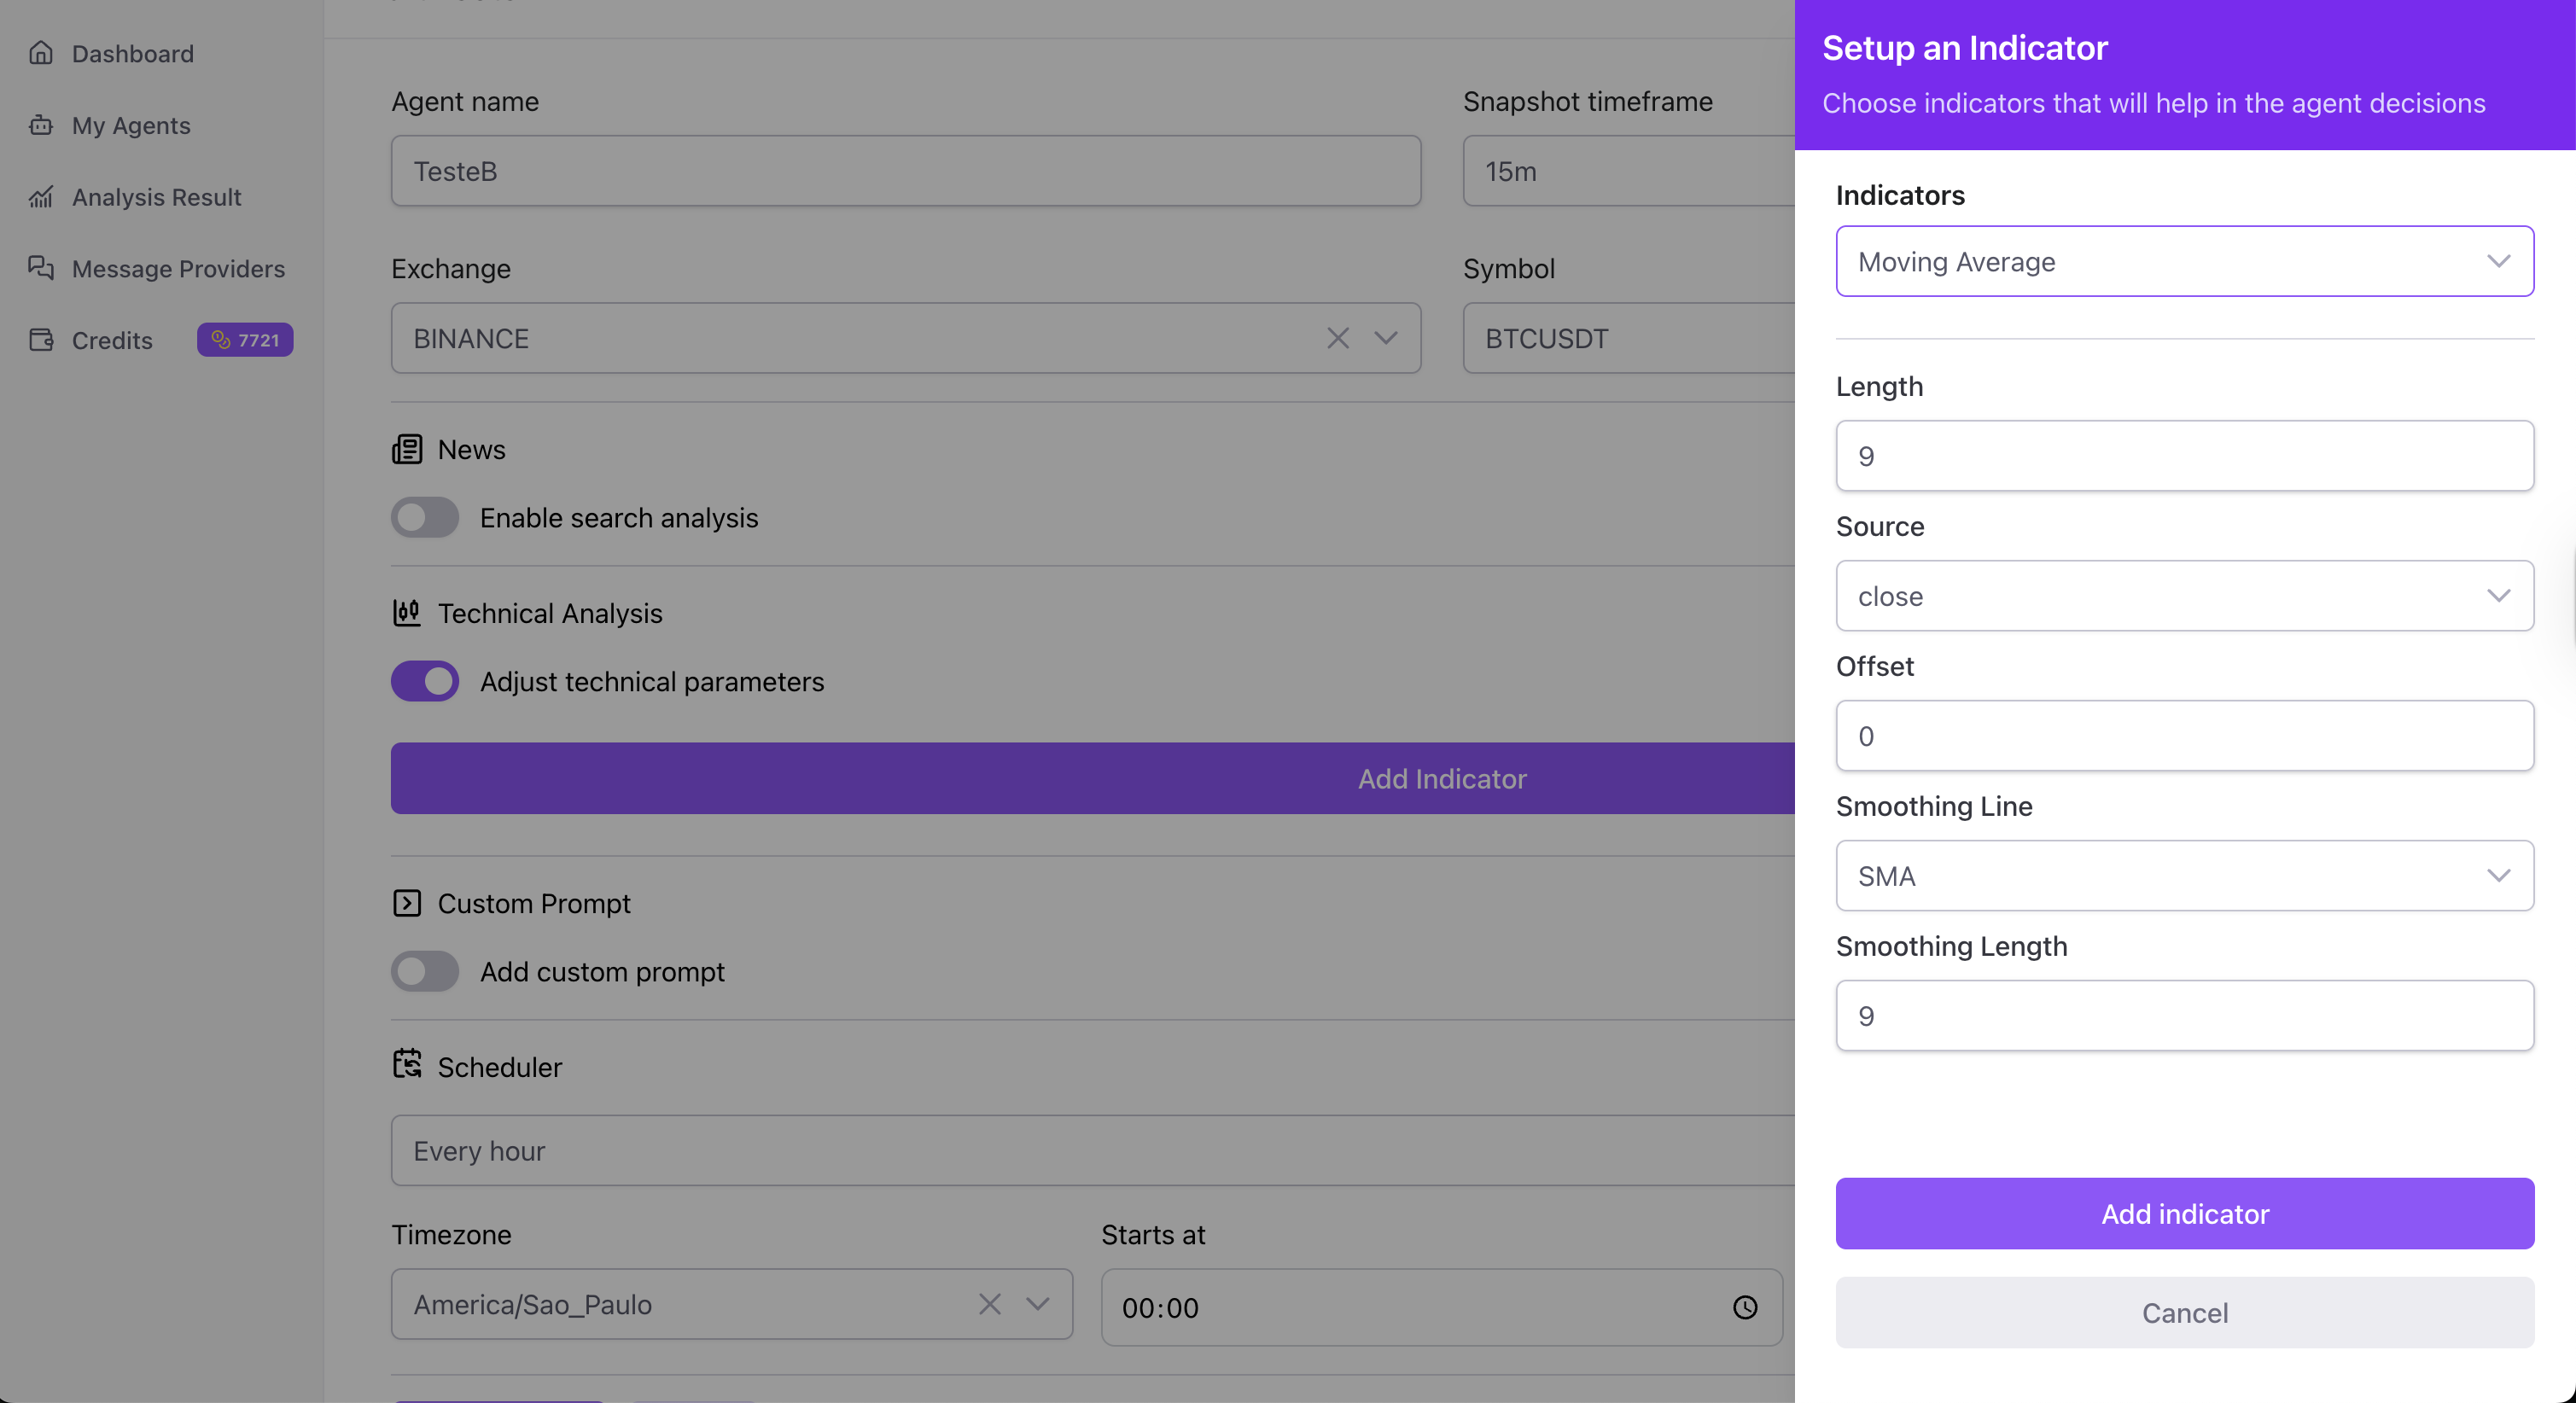Click the Smoothing Length input field
The height and width of the screenshot is (1403, 2576).
[x=2184, y=1016]
